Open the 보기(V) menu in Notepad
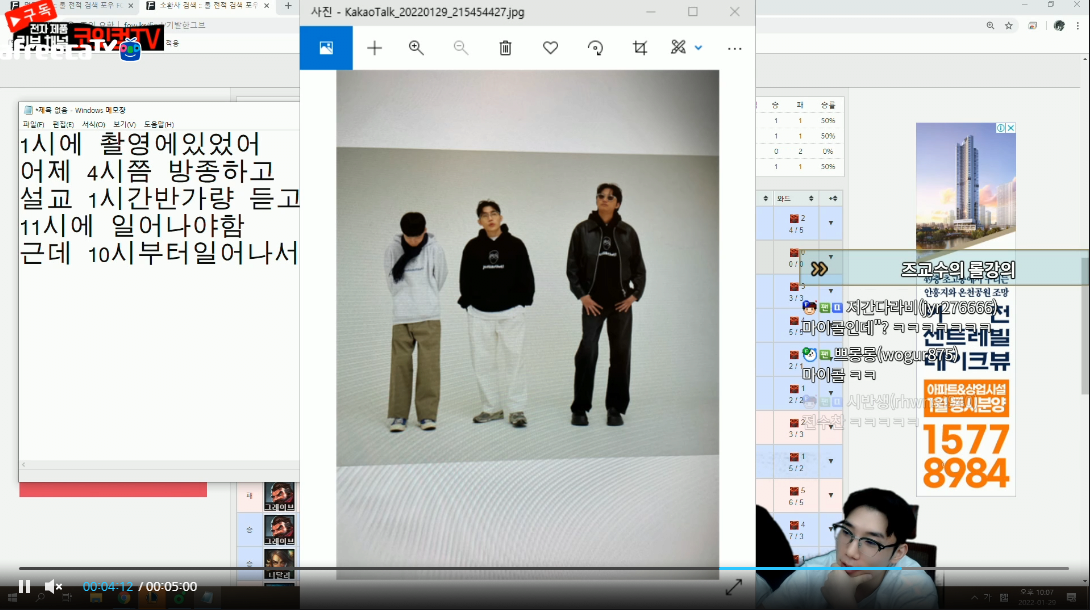 point(124,124)
